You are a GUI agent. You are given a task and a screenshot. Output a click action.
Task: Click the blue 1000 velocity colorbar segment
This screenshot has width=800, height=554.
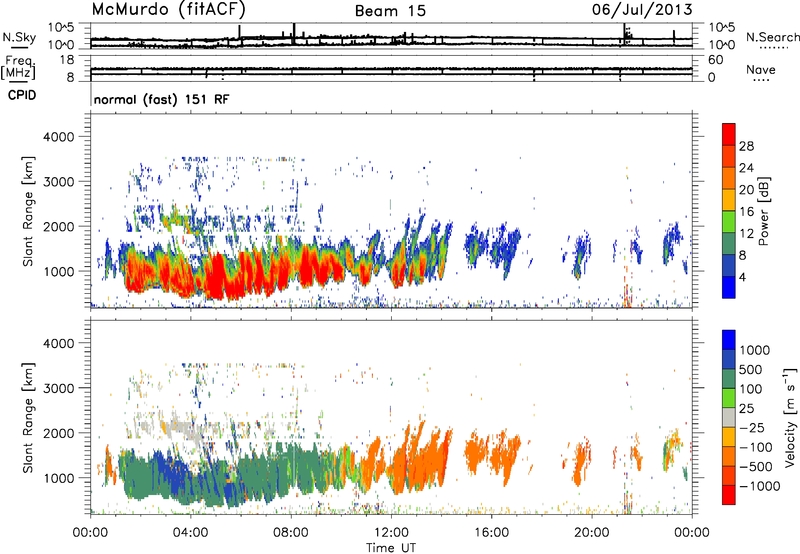click(x=729, y=340)
